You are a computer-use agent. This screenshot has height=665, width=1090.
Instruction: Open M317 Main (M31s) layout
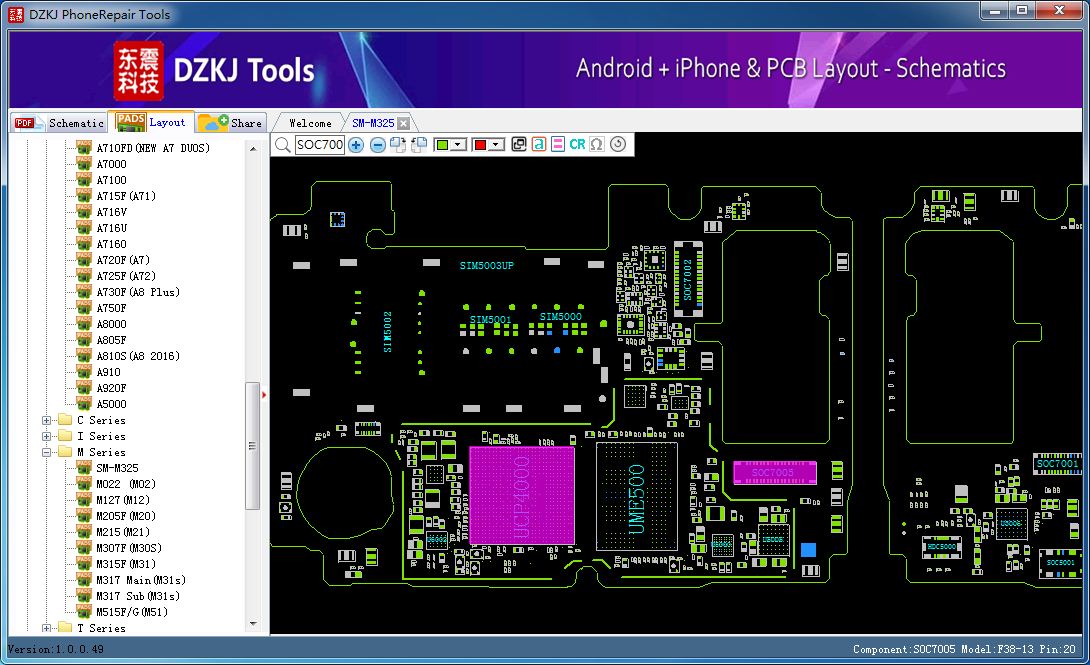(x=140, y=580)
